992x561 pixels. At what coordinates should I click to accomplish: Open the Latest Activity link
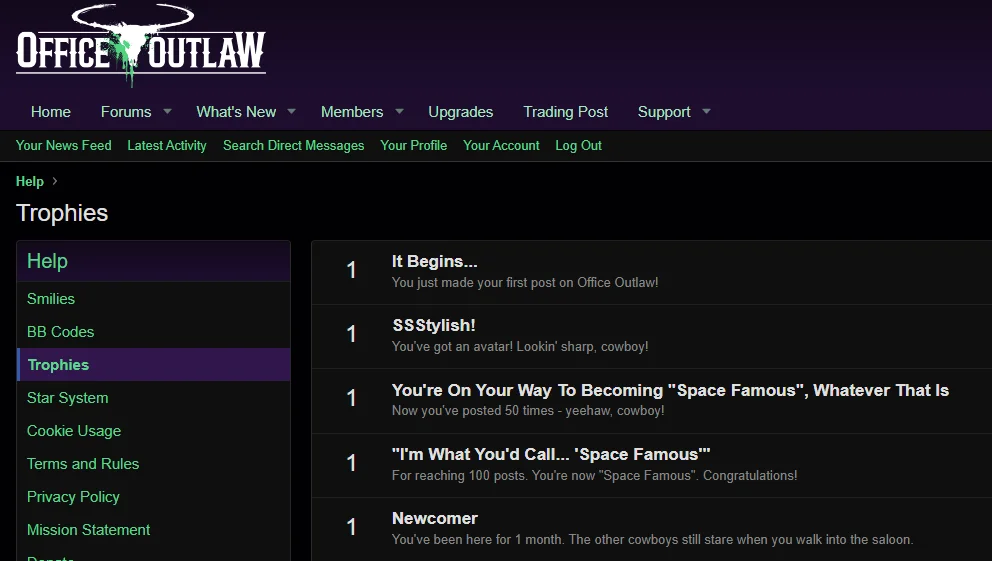167,145
